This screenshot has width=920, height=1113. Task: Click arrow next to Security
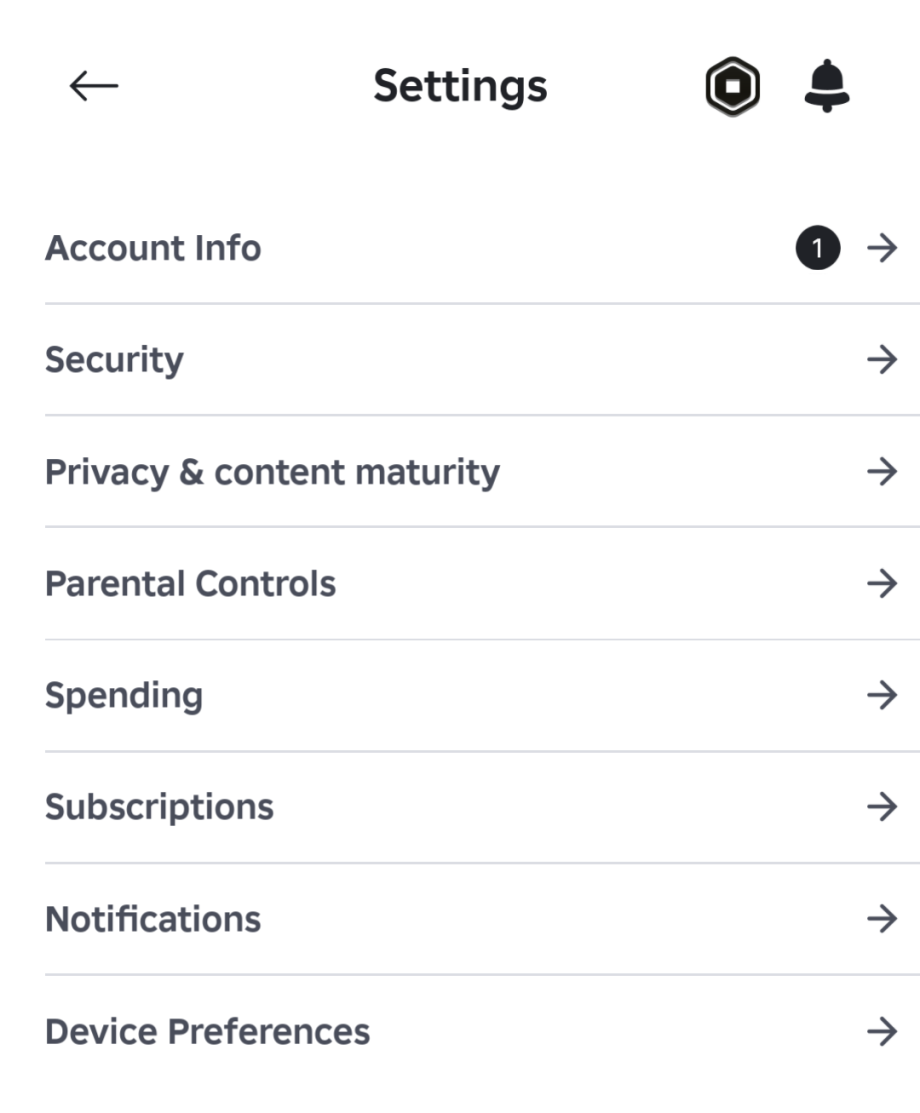pos(882,360)
